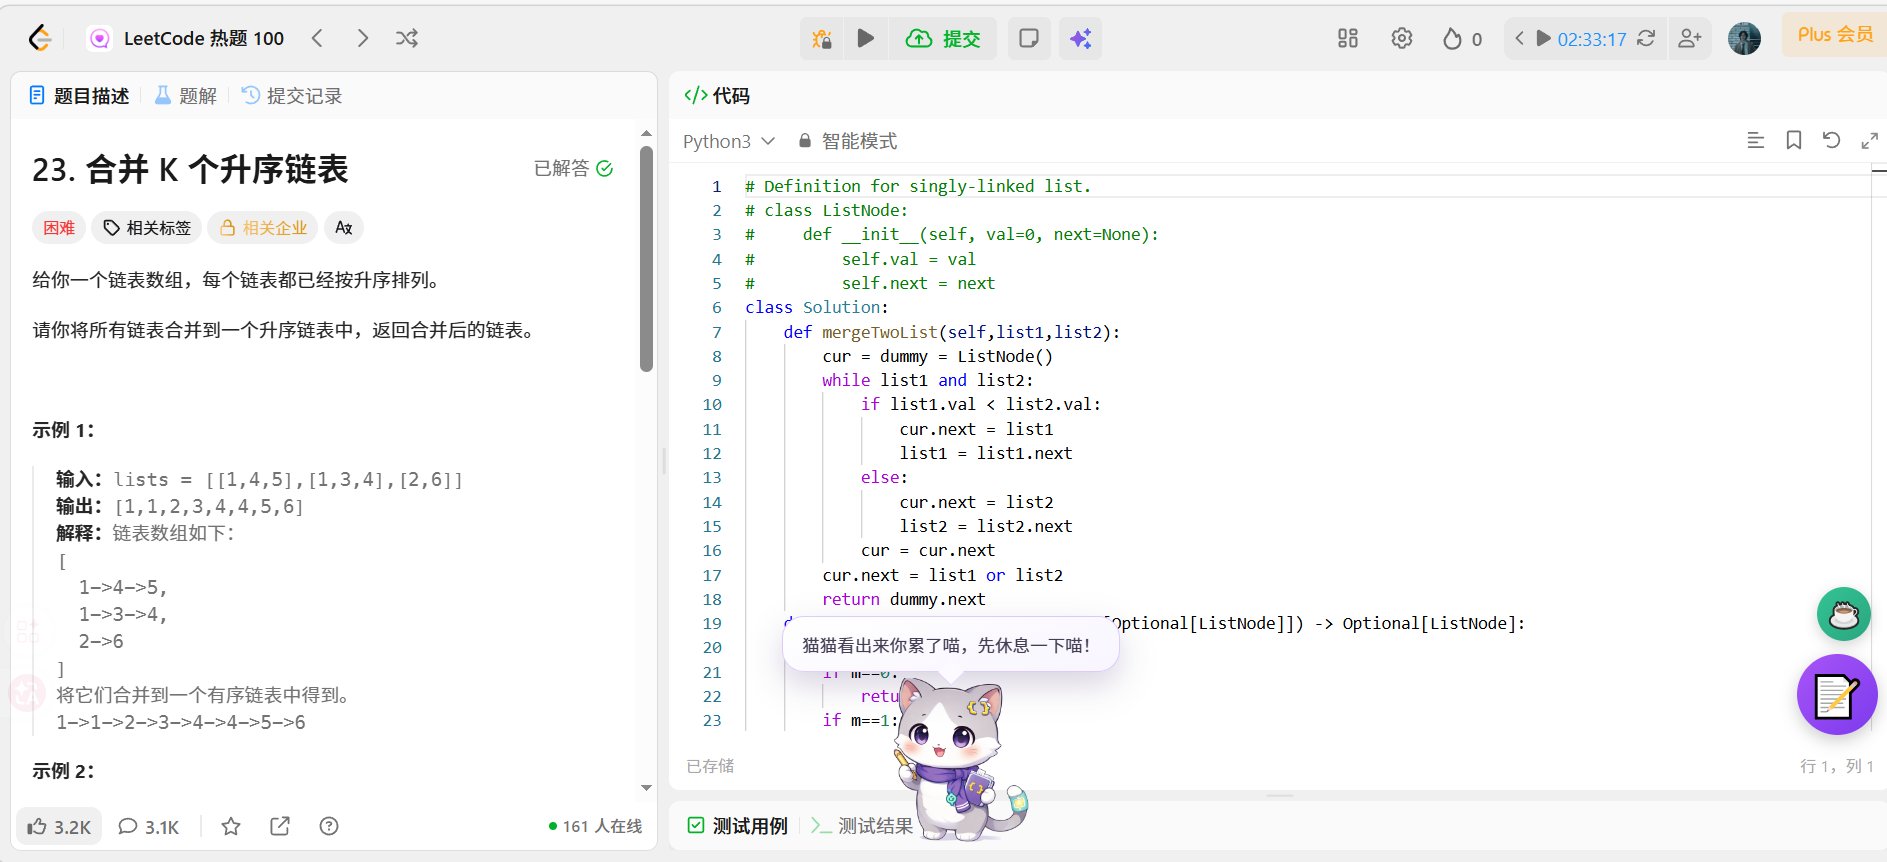
Task: Click line number 17 in gutter
Action: (712, 575)
